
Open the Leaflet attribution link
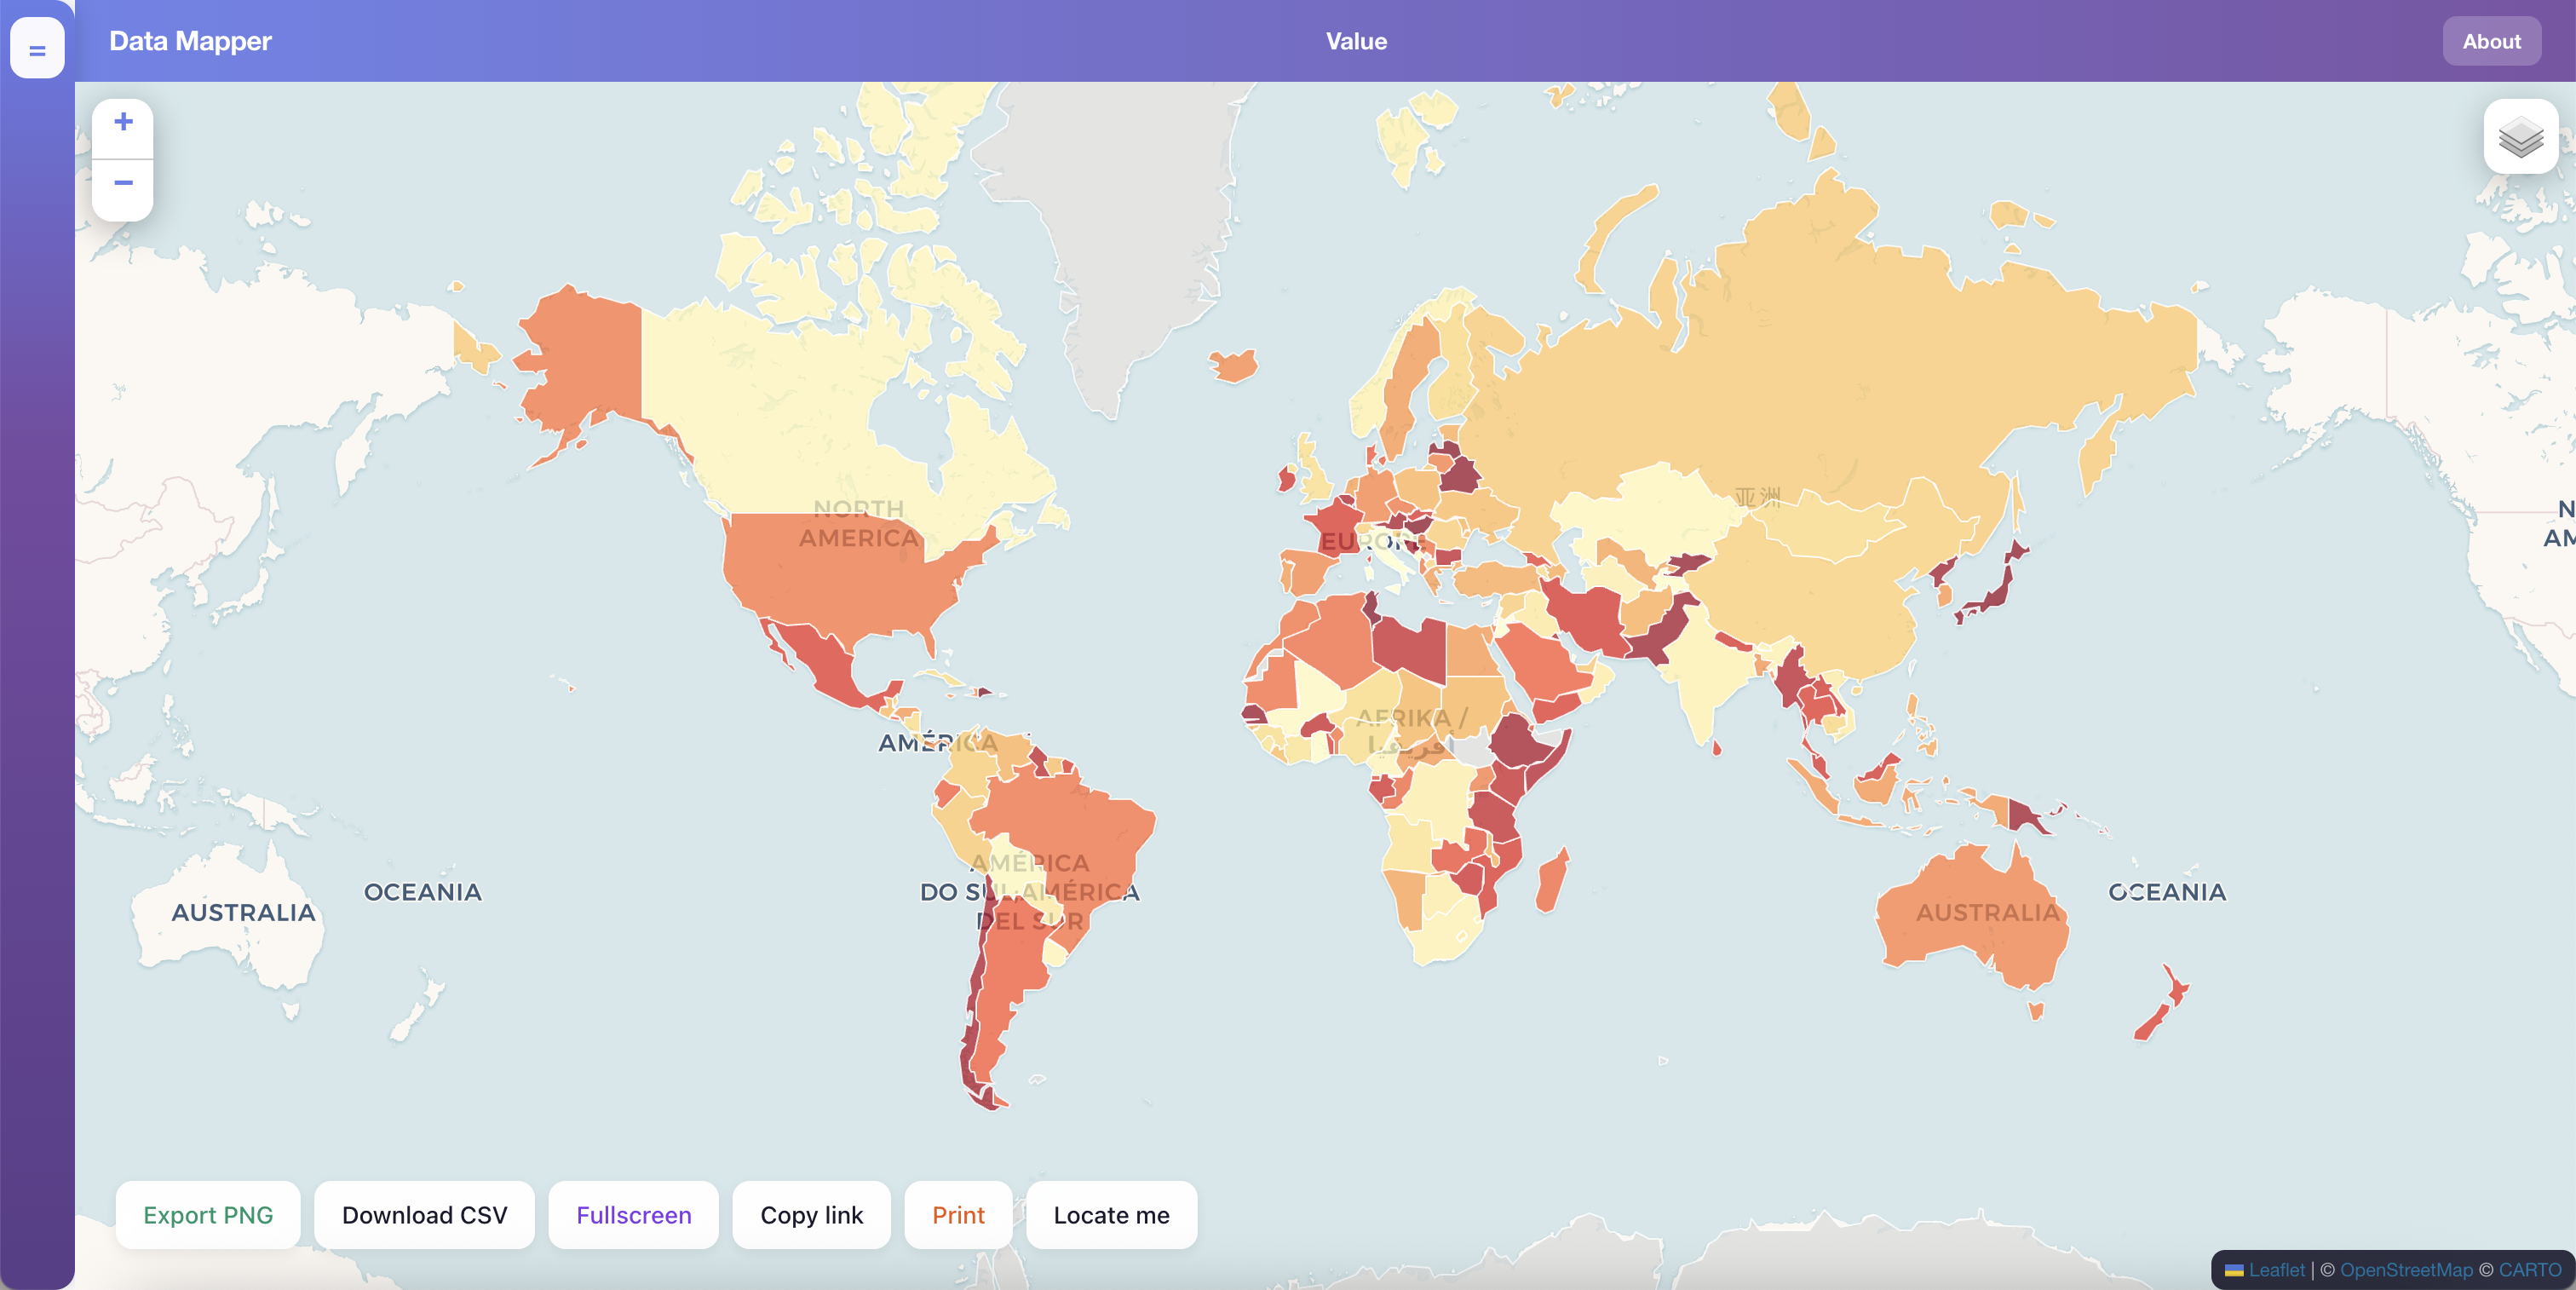coord(2276,1270)
